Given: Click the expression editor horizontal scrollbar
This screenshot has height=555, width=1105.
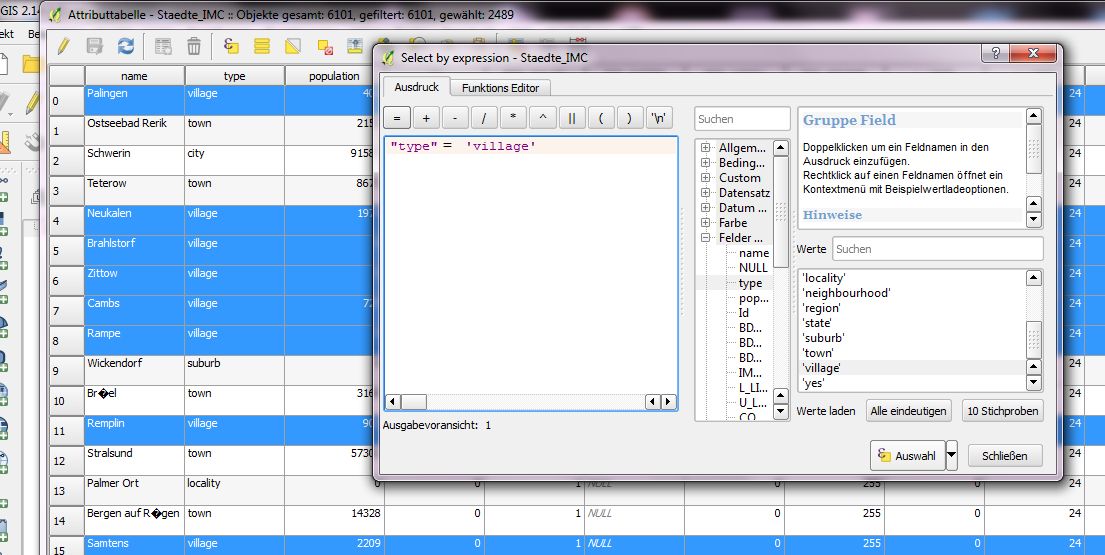Looking at the screenshot, I should coord(530,402).
